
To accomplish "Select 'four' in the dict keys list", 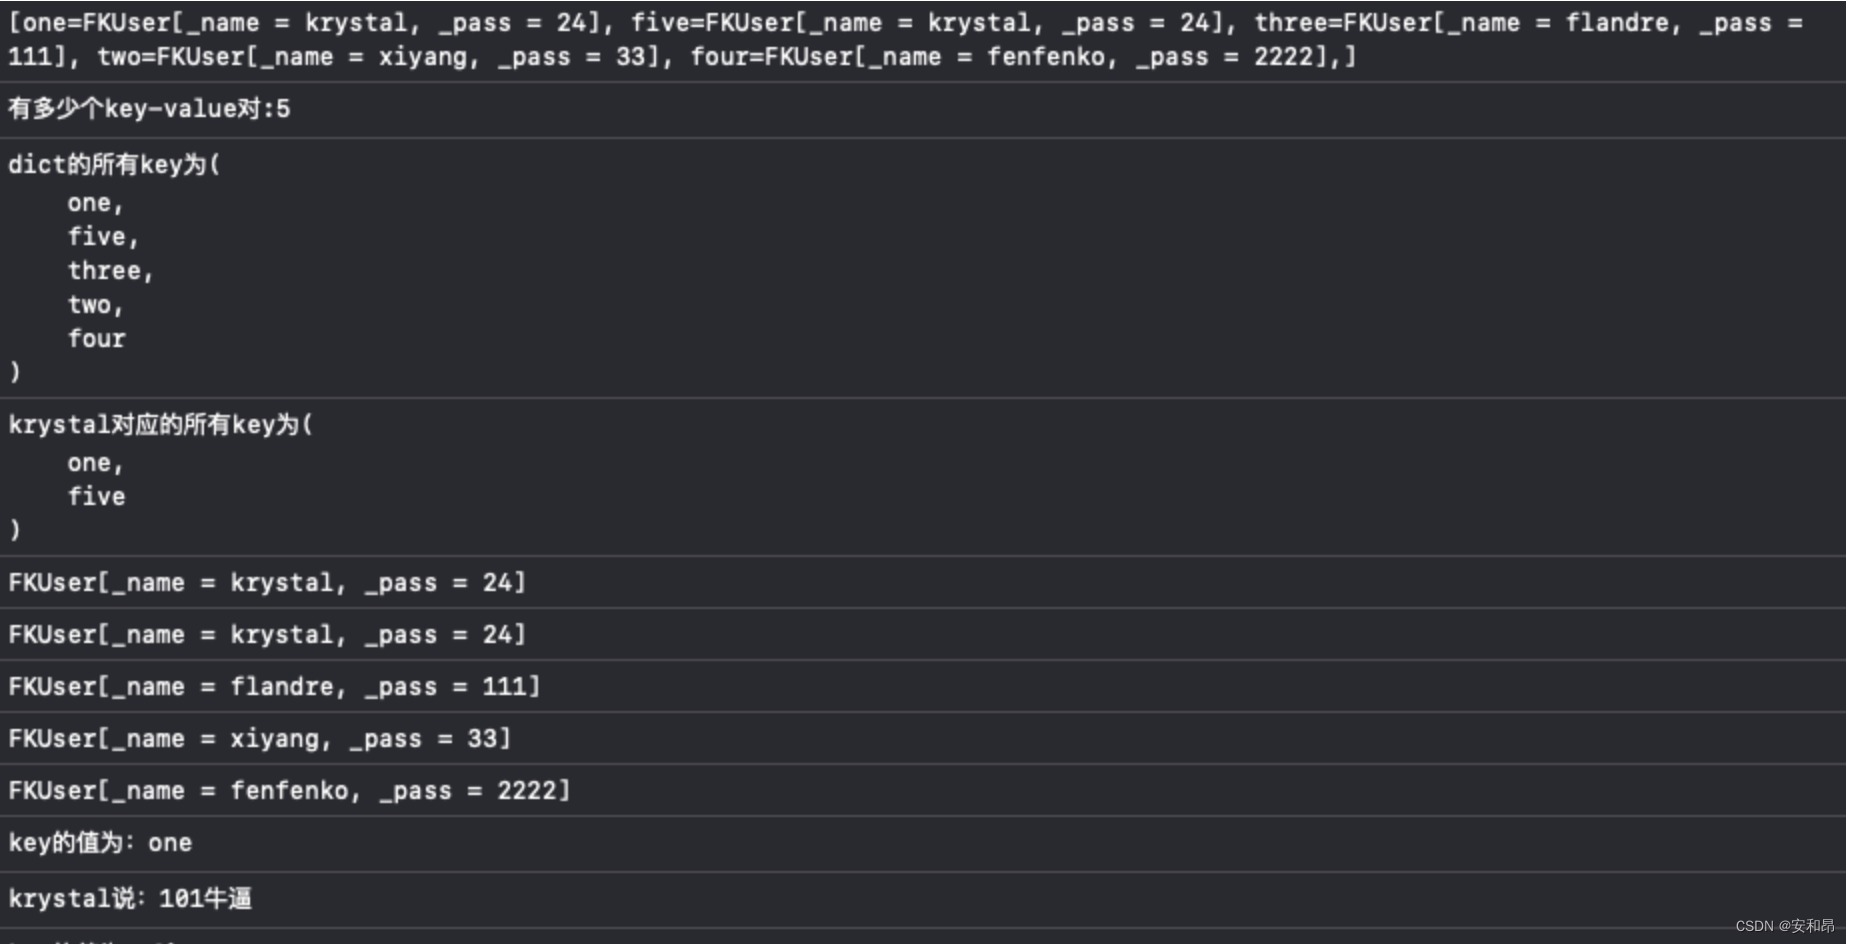I will [96, 339].
